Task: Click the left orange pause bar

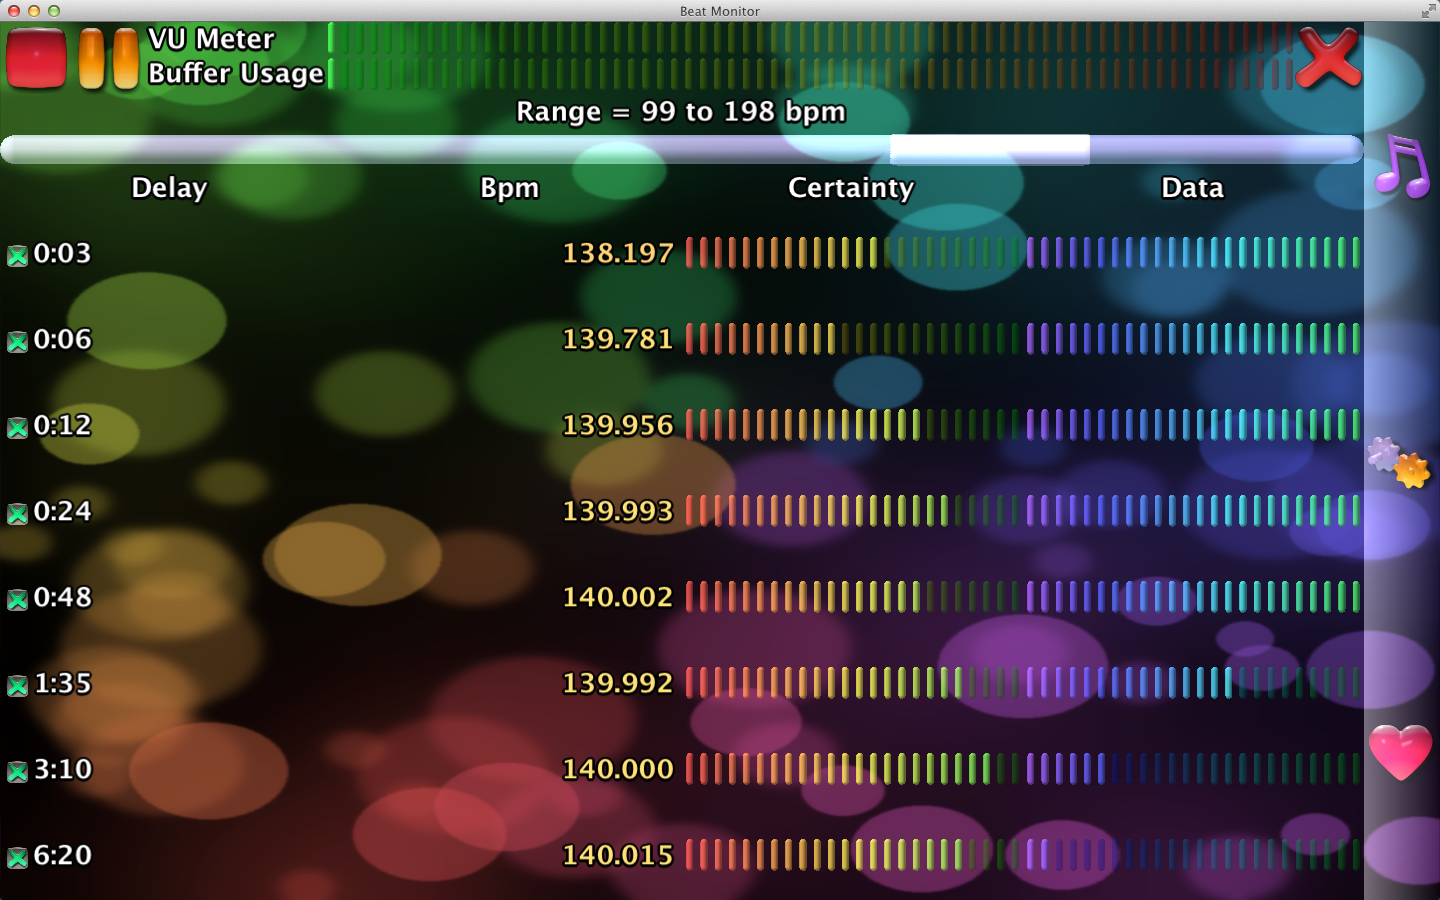Action: click(91, 59)
